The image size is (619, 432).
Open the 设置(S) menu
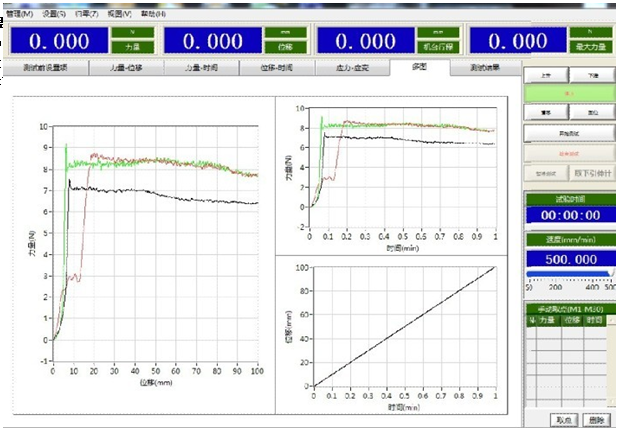pyautogui.click(x=55, y=13)
